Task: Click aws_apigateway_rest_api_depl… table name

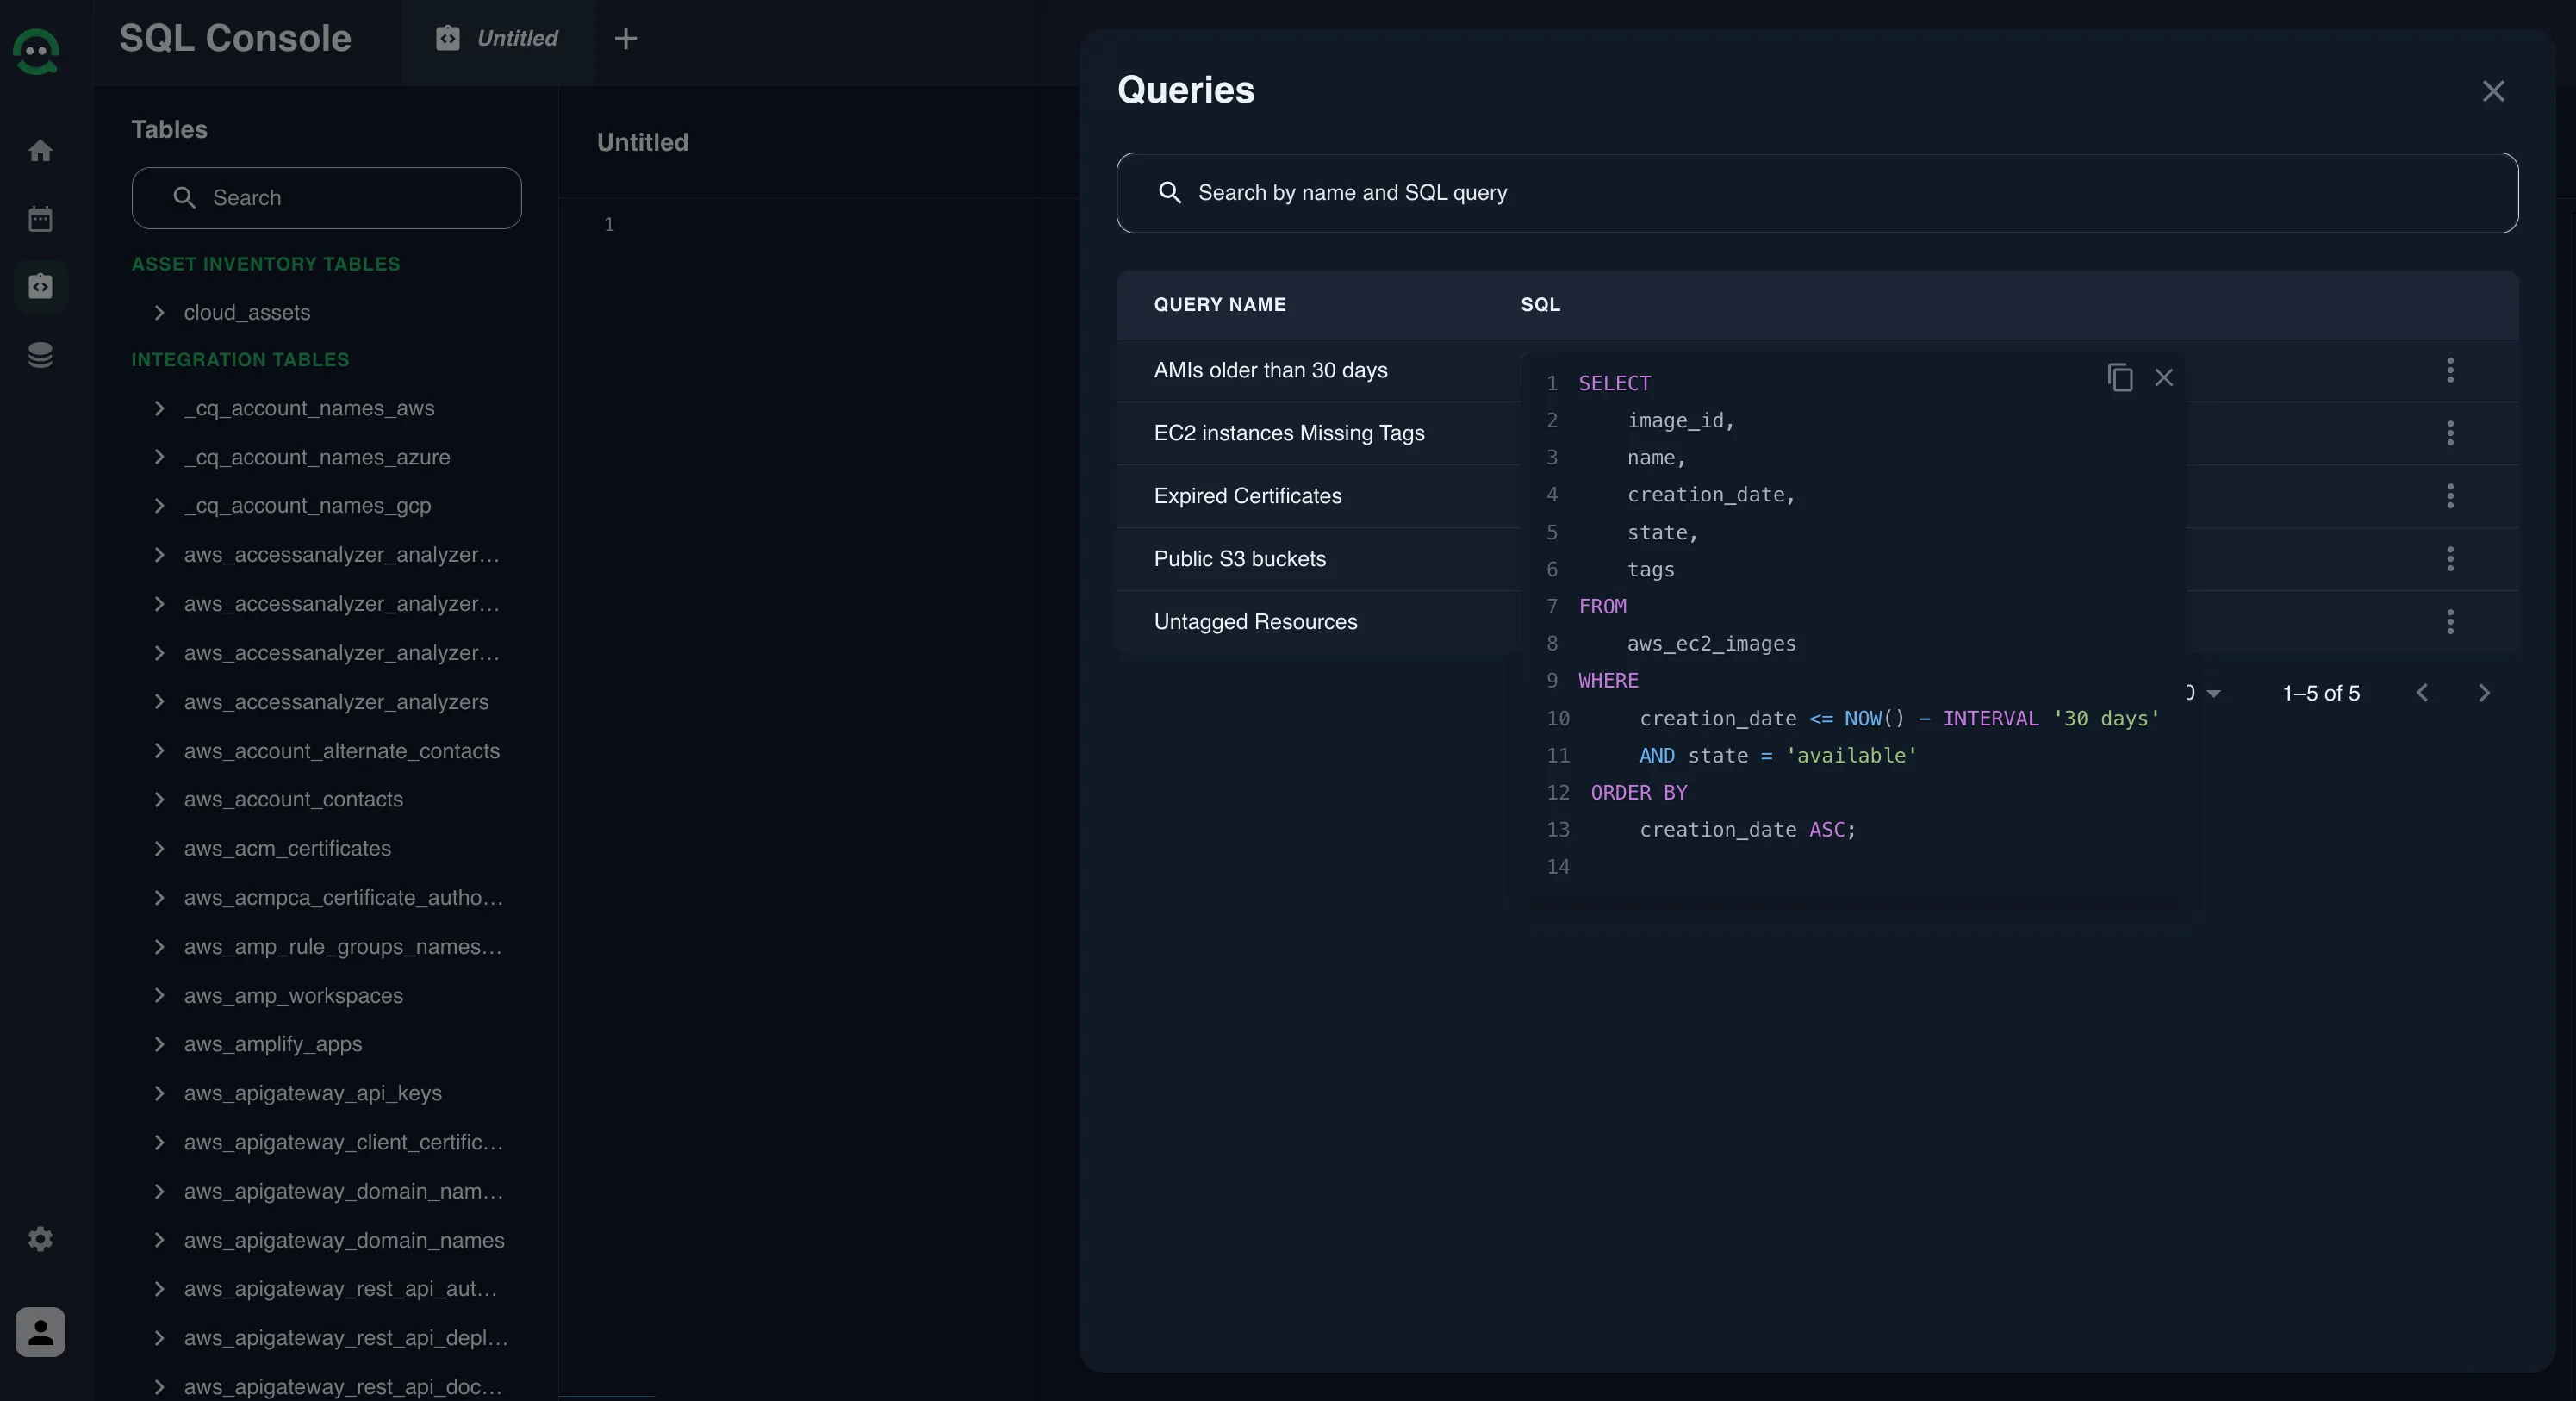Action: (345, 1338)
